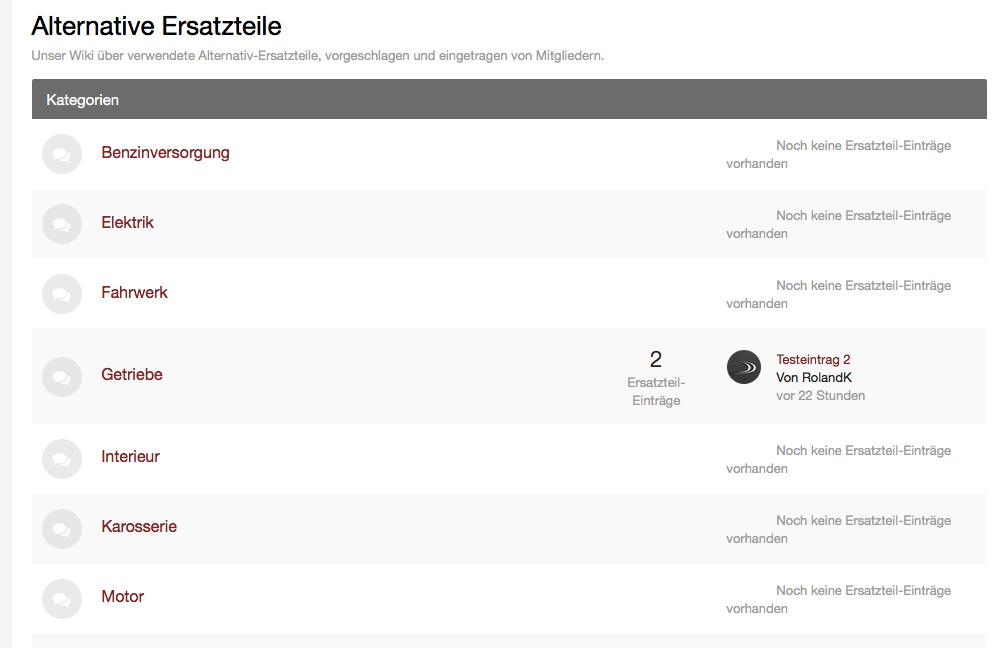The width and height of the screenshot is (1003, 648).
Task: Click the Interieur category speech bubble icon
Action: pos(62,458)
